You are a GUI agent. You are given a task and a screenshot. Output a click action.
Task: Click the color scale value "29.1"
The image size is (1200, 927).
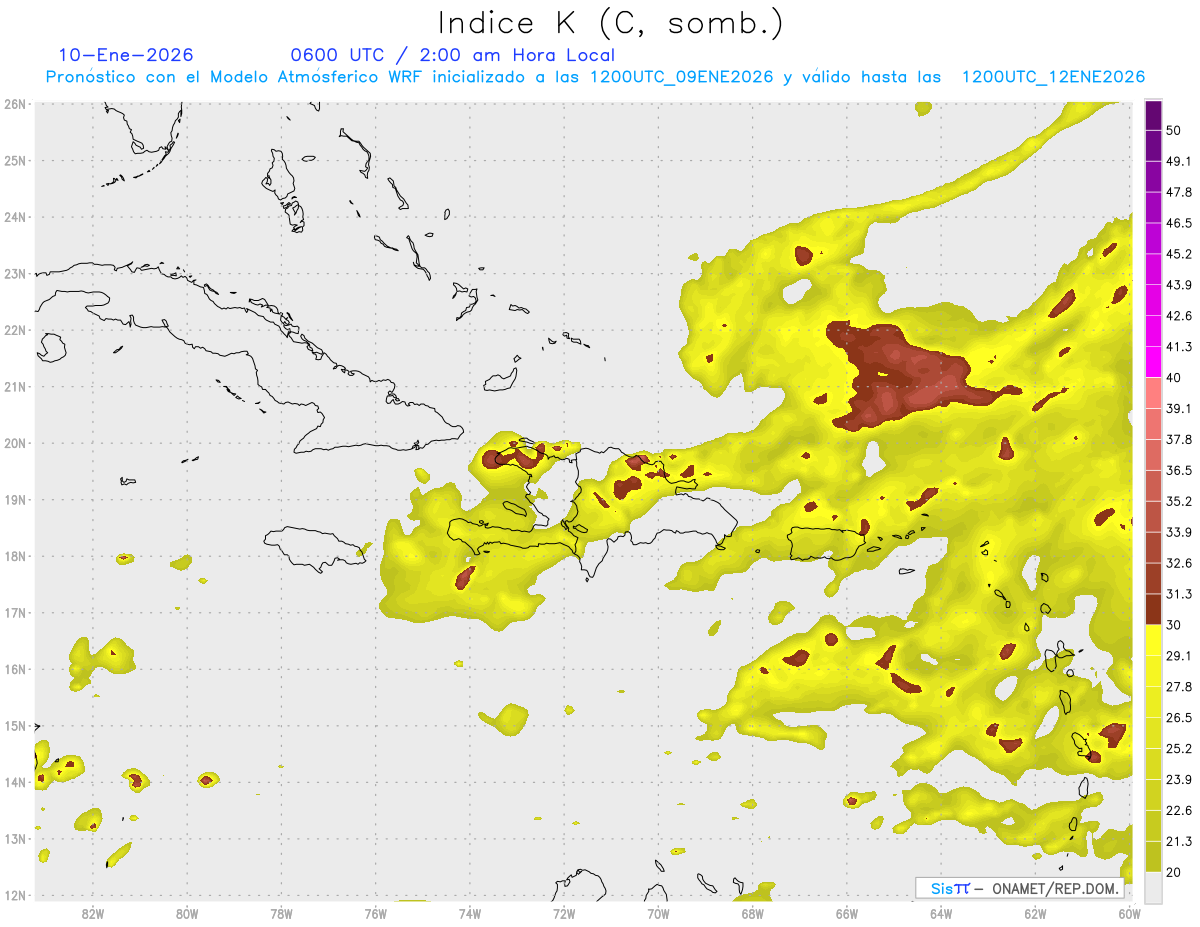coord(1178,656)
